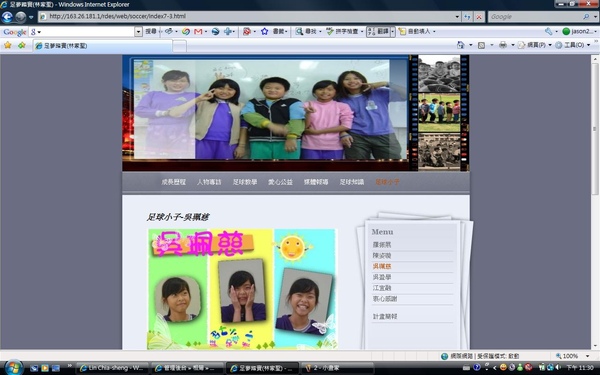Select the fourth Menu sidebar name entry
600x375 pixels.
tap(382, 277)
